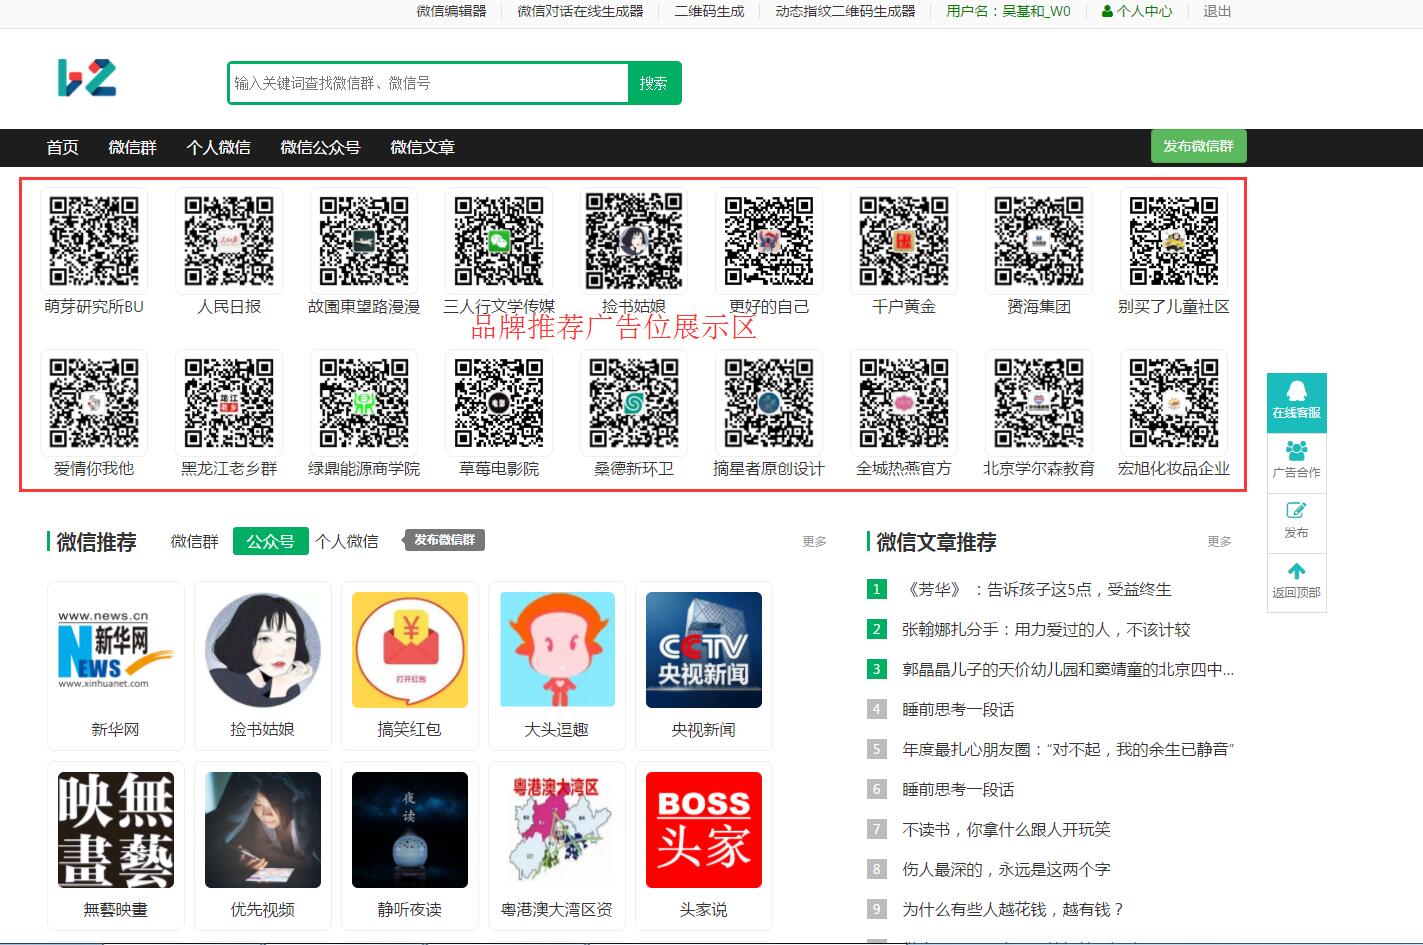Open article 《芳华》：告诉孩子这5点

(x=1036, y=589)
